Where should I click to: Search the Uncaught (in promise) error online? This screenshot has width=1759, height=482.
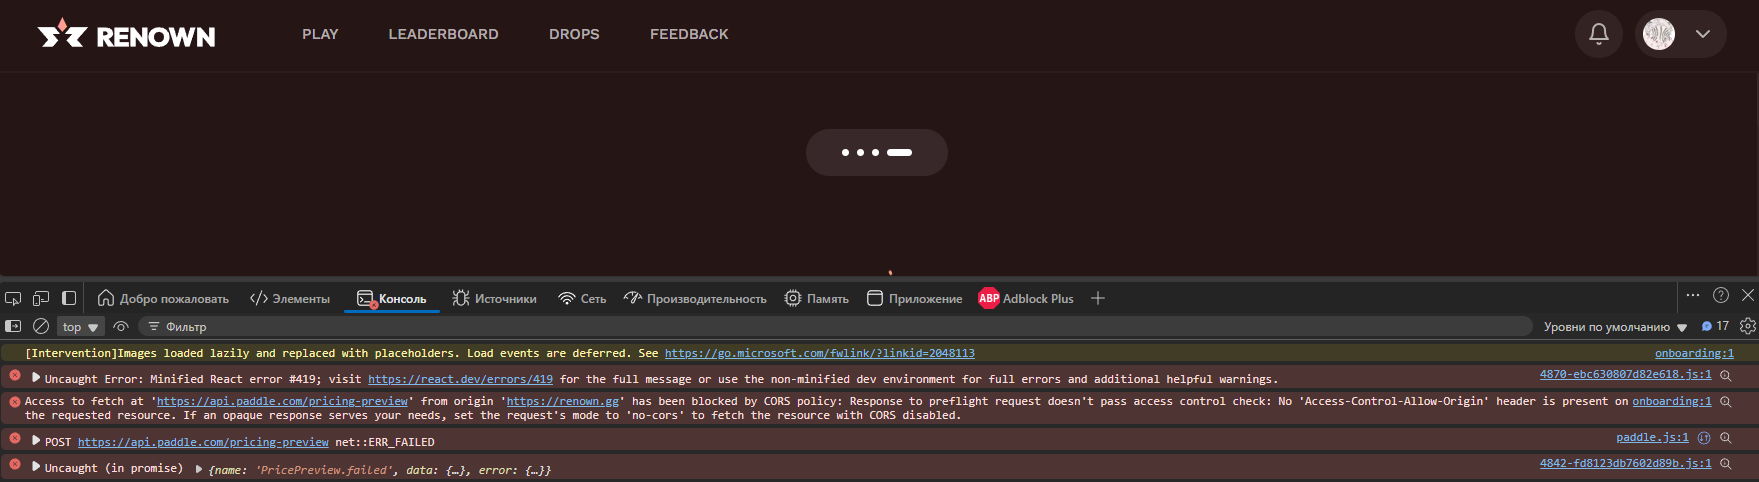[1725, 463]
